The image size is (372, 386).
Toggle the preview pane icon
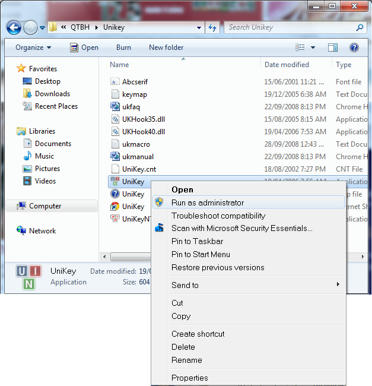(333, 48)
